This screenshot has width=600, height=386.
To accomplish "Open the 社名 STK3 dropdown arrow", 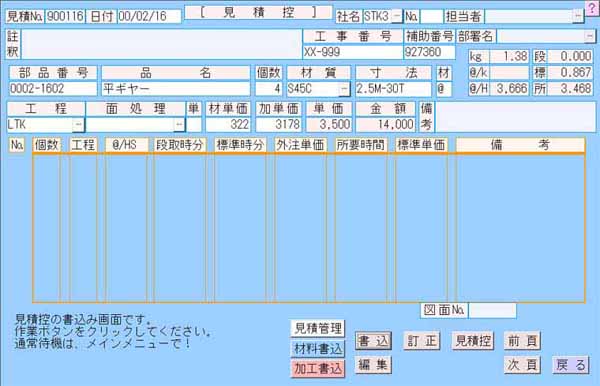I will point(397,16).
